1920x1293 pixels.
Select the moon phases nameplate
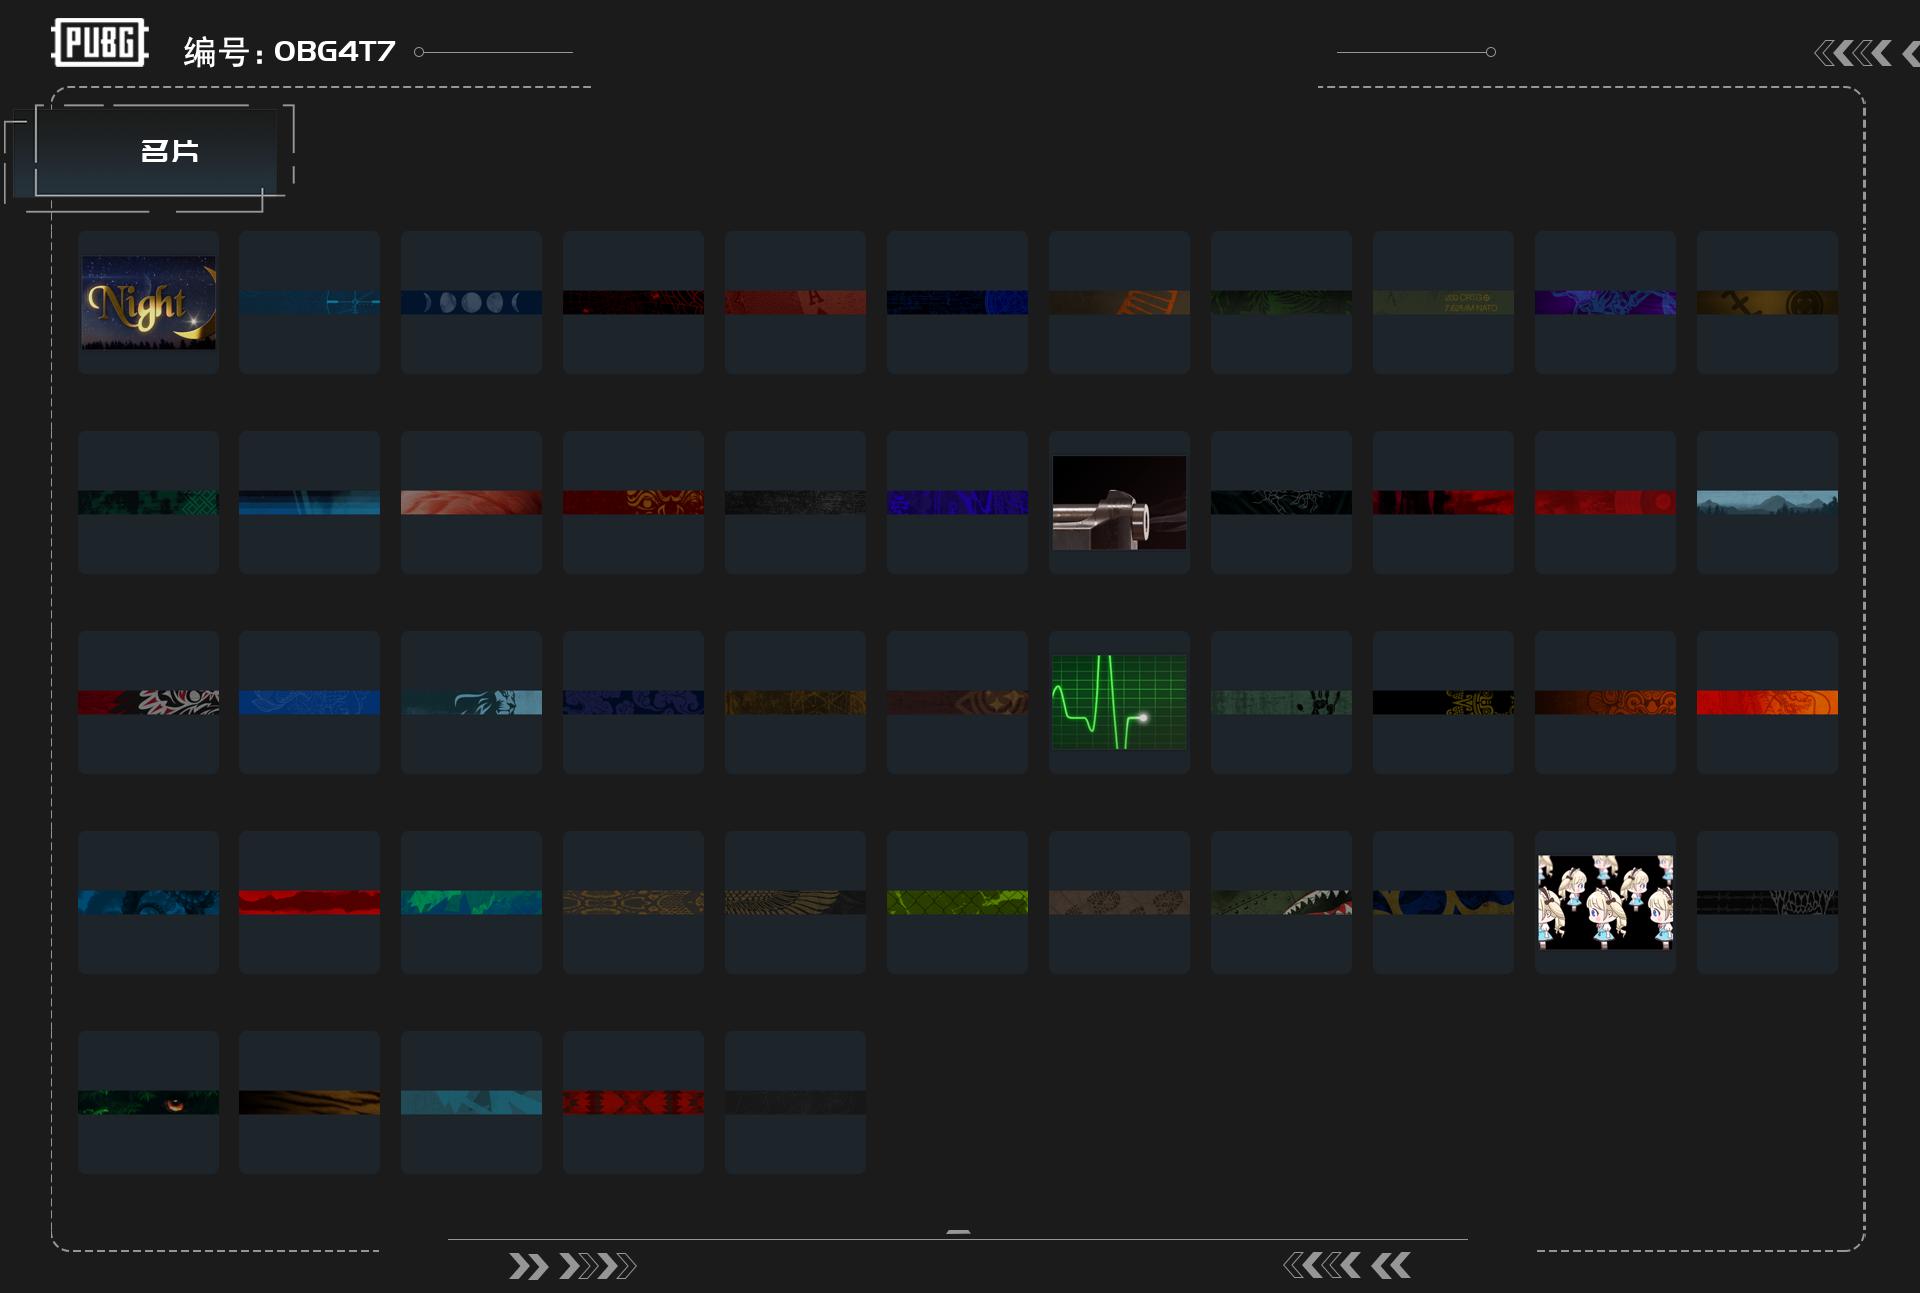tap(471, 302)
